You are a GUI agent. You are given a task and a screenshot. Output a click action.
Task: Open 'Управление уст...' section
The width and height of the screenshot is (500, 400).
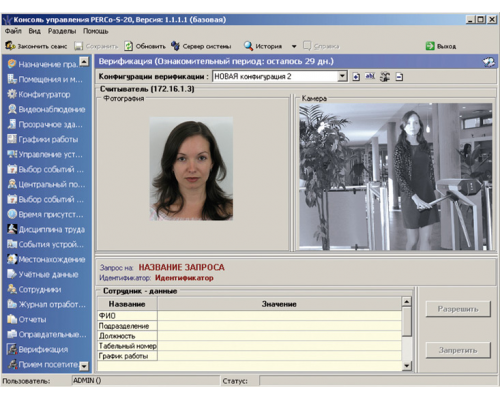[45, 154]
